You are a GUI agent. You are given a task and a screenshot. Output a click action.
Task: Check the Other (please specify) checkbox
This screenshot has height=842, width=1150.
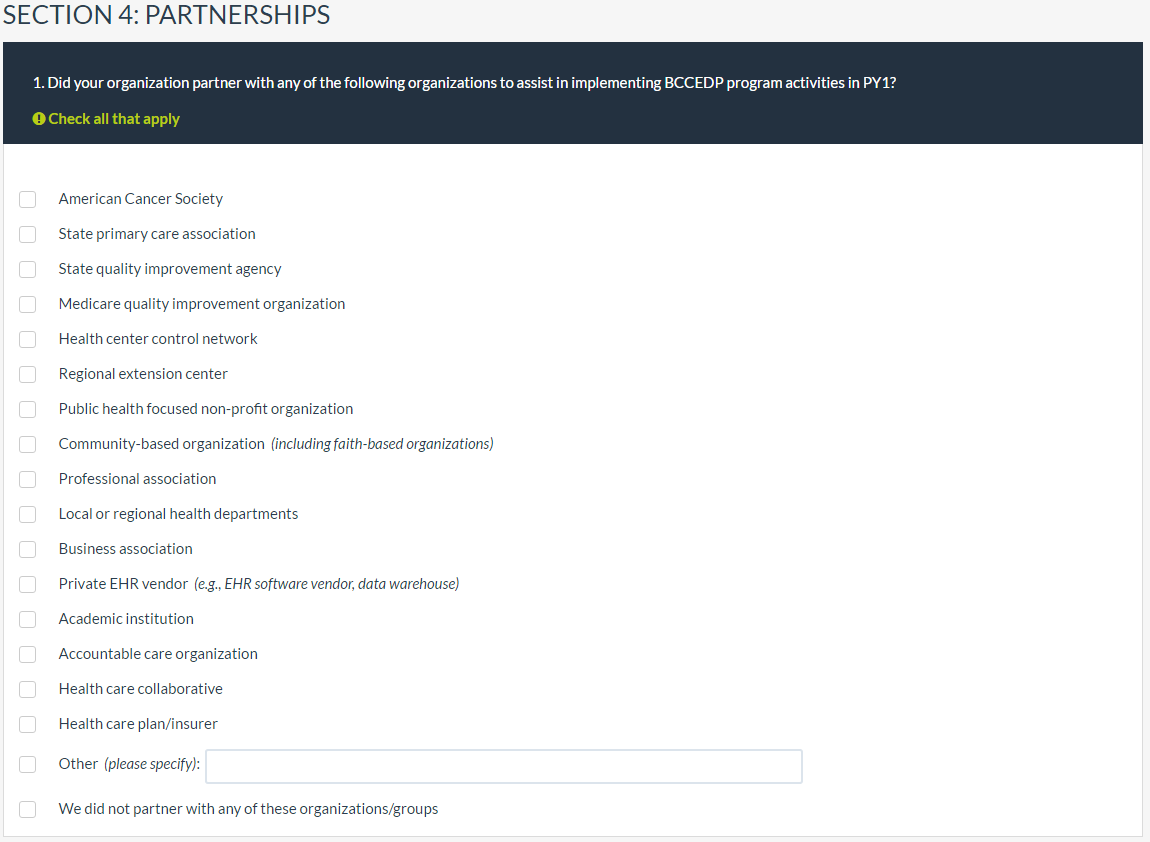pyautogui.click(x=28, y=764)
